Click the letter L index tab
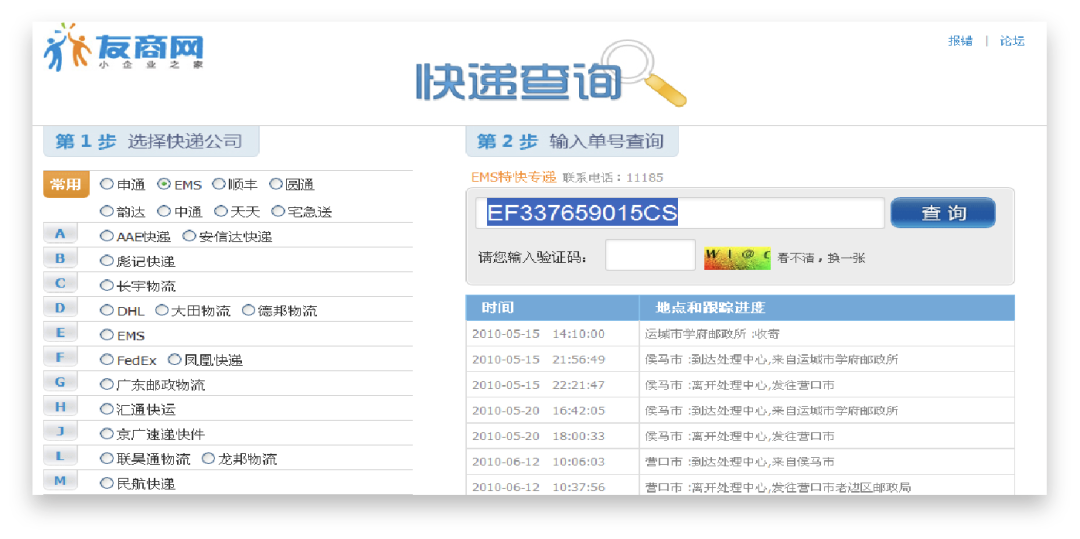The image size is (1080, 539). (x=60, y=456)
